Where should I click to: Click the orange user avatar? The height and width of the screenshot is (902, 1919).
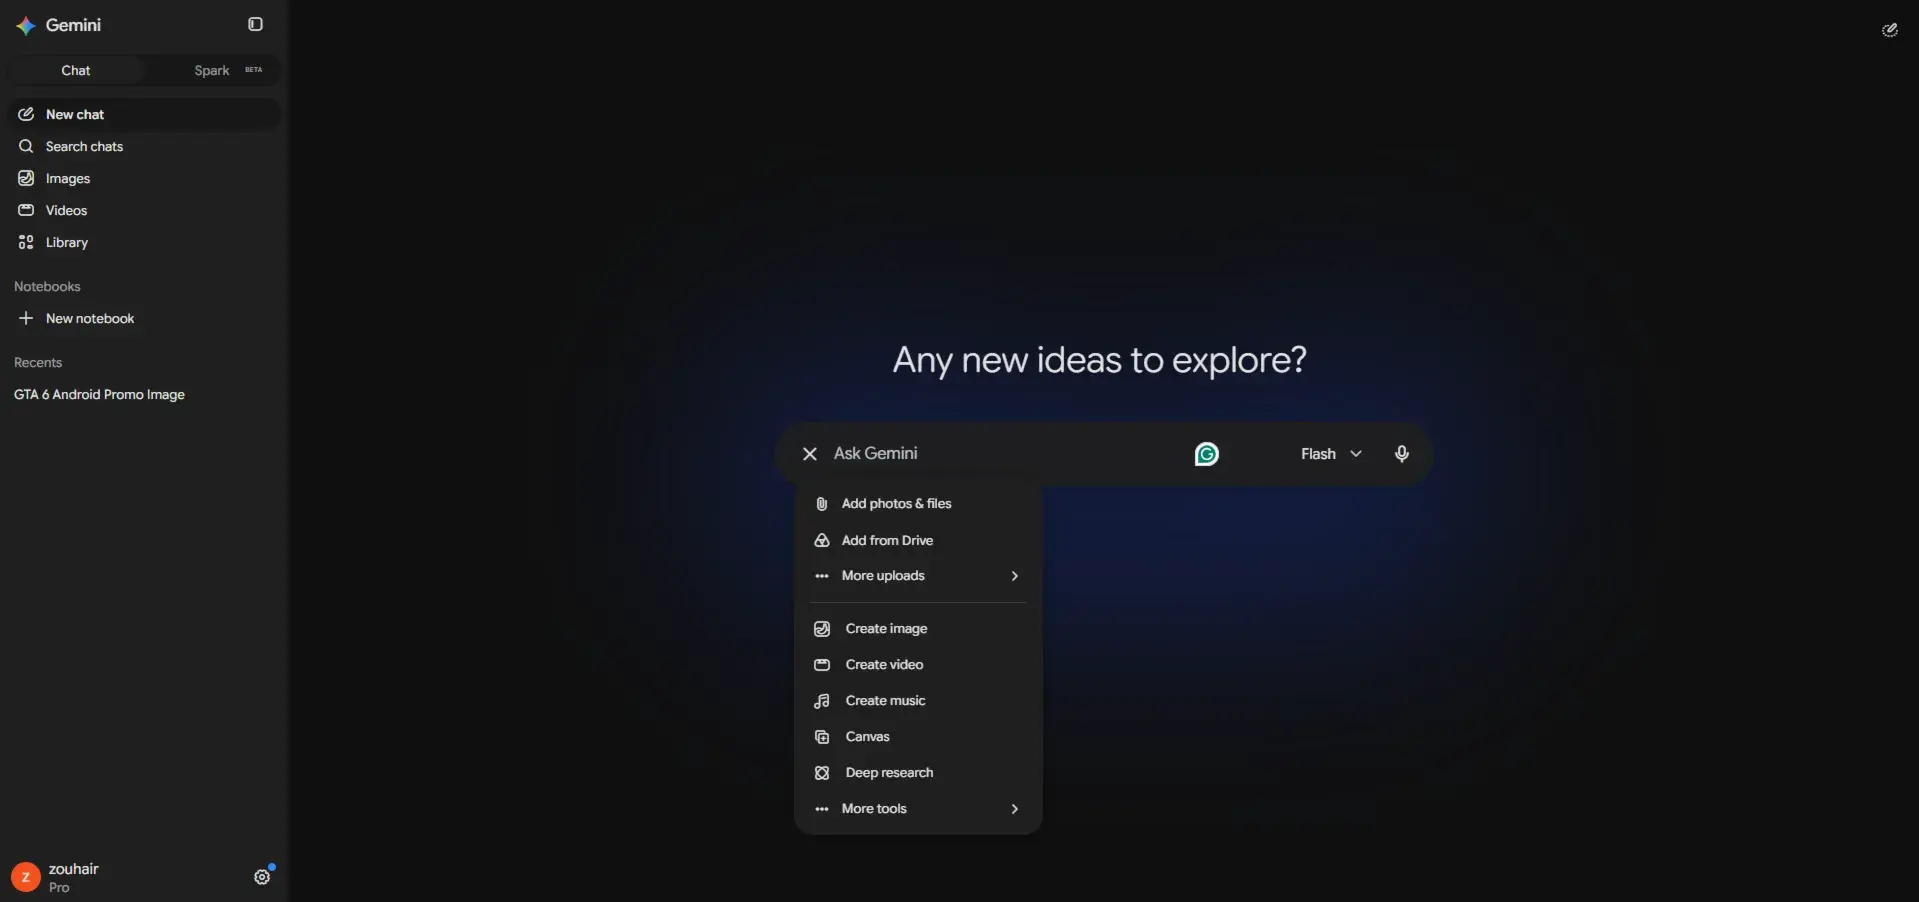point(26,877)
